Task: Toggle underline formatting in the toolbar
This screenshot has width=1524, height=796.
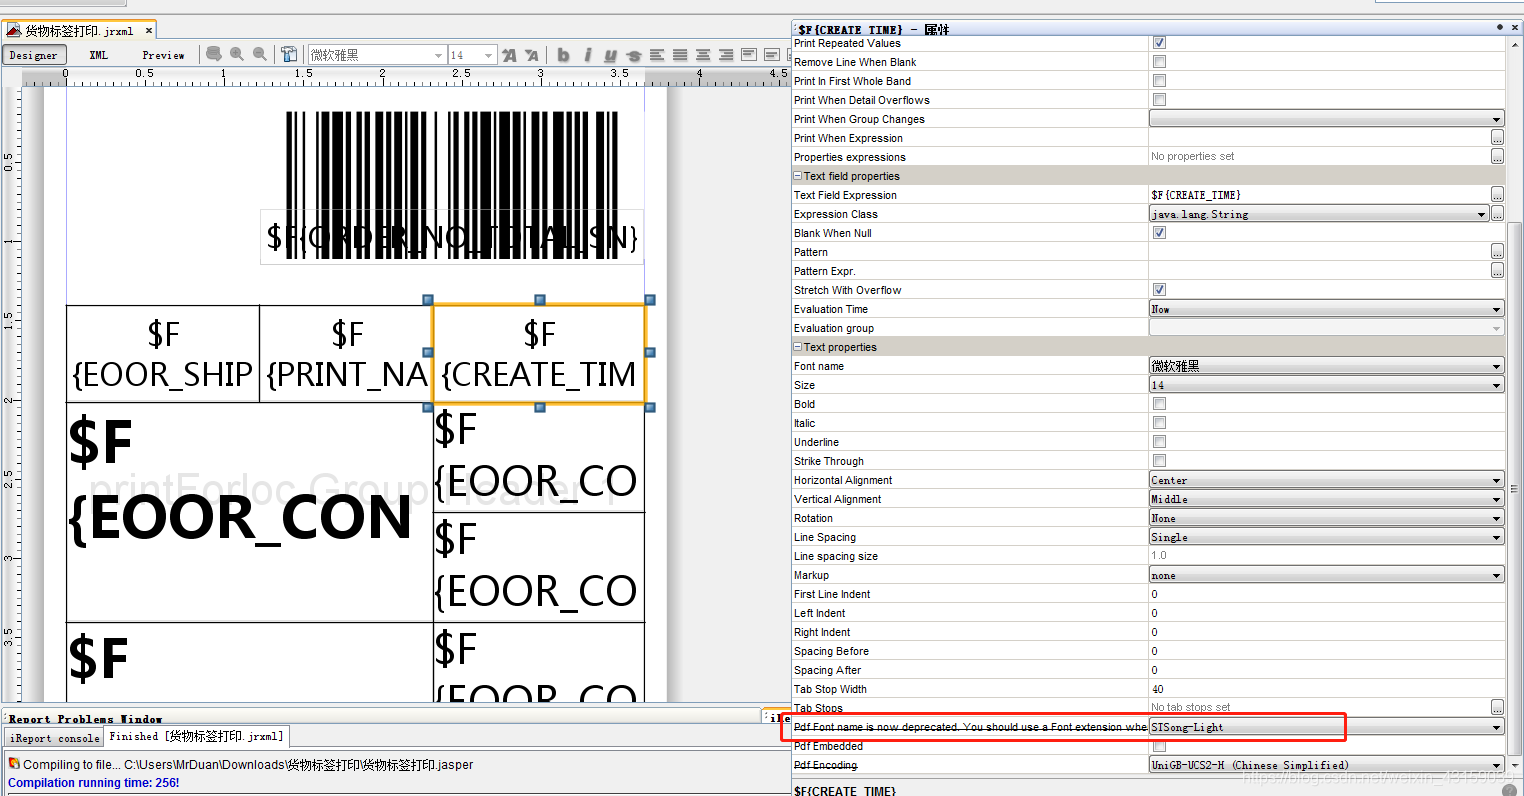Action: pos(610,55)
